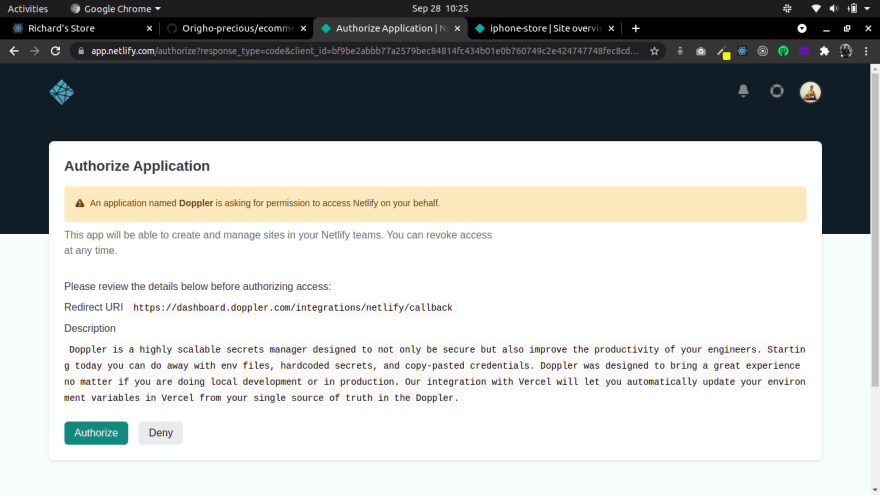The width and height of the screenshot is (880, 495).
Task: Open the purple gear extension icon
Action: point(804,51)
